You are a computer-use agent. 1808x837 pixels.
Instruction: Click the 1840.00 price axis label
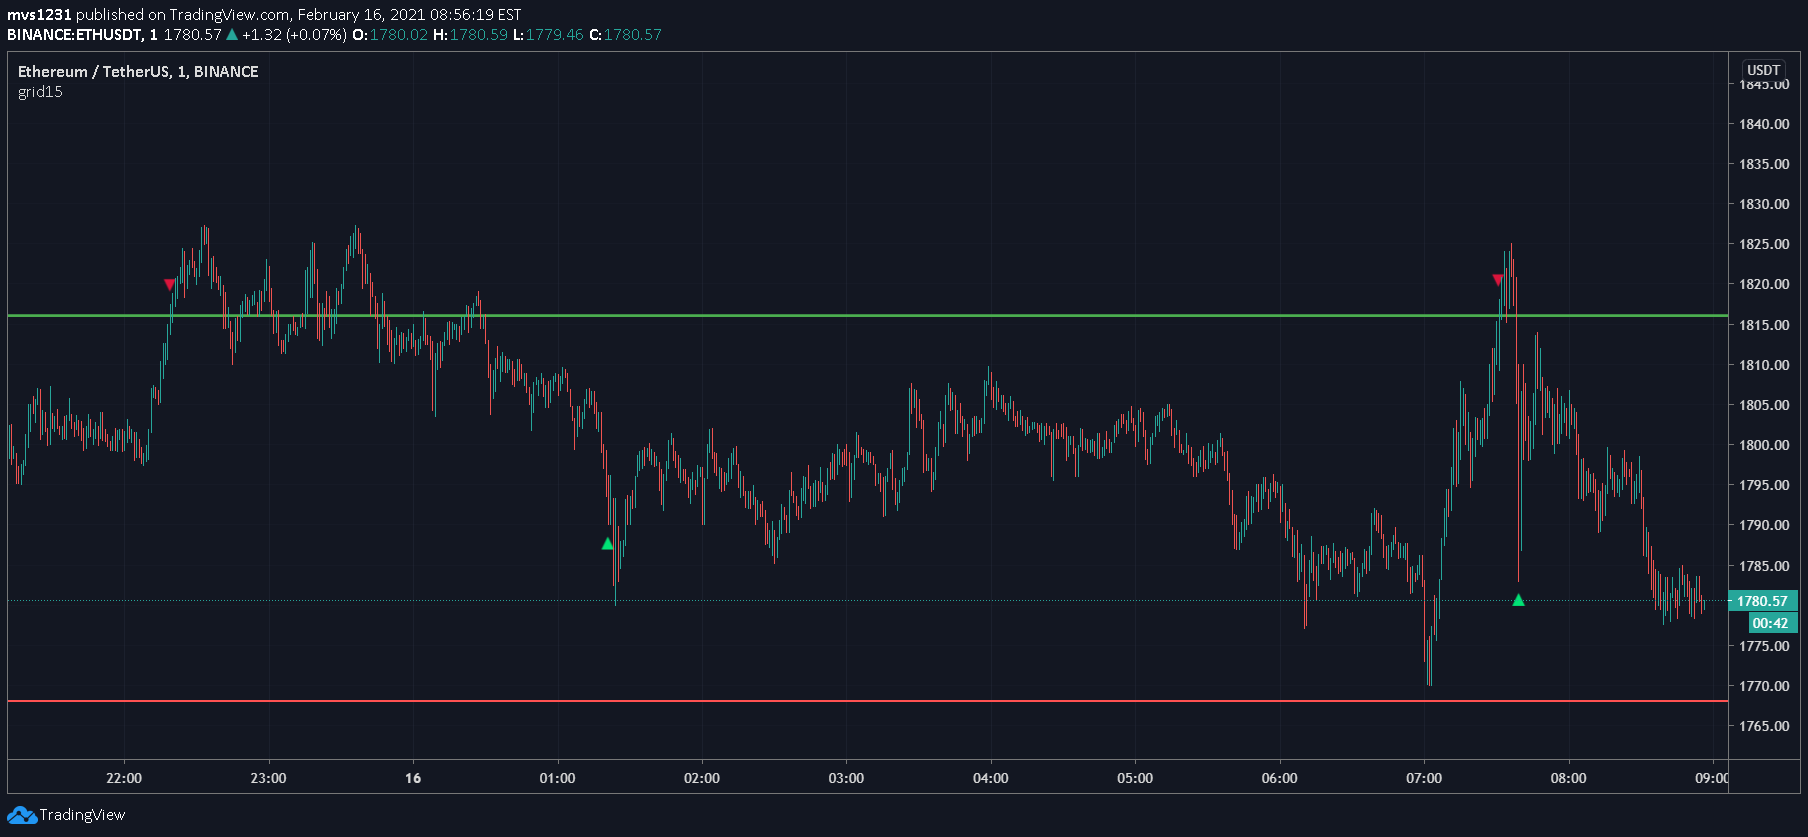click(x=1764, y=124)
